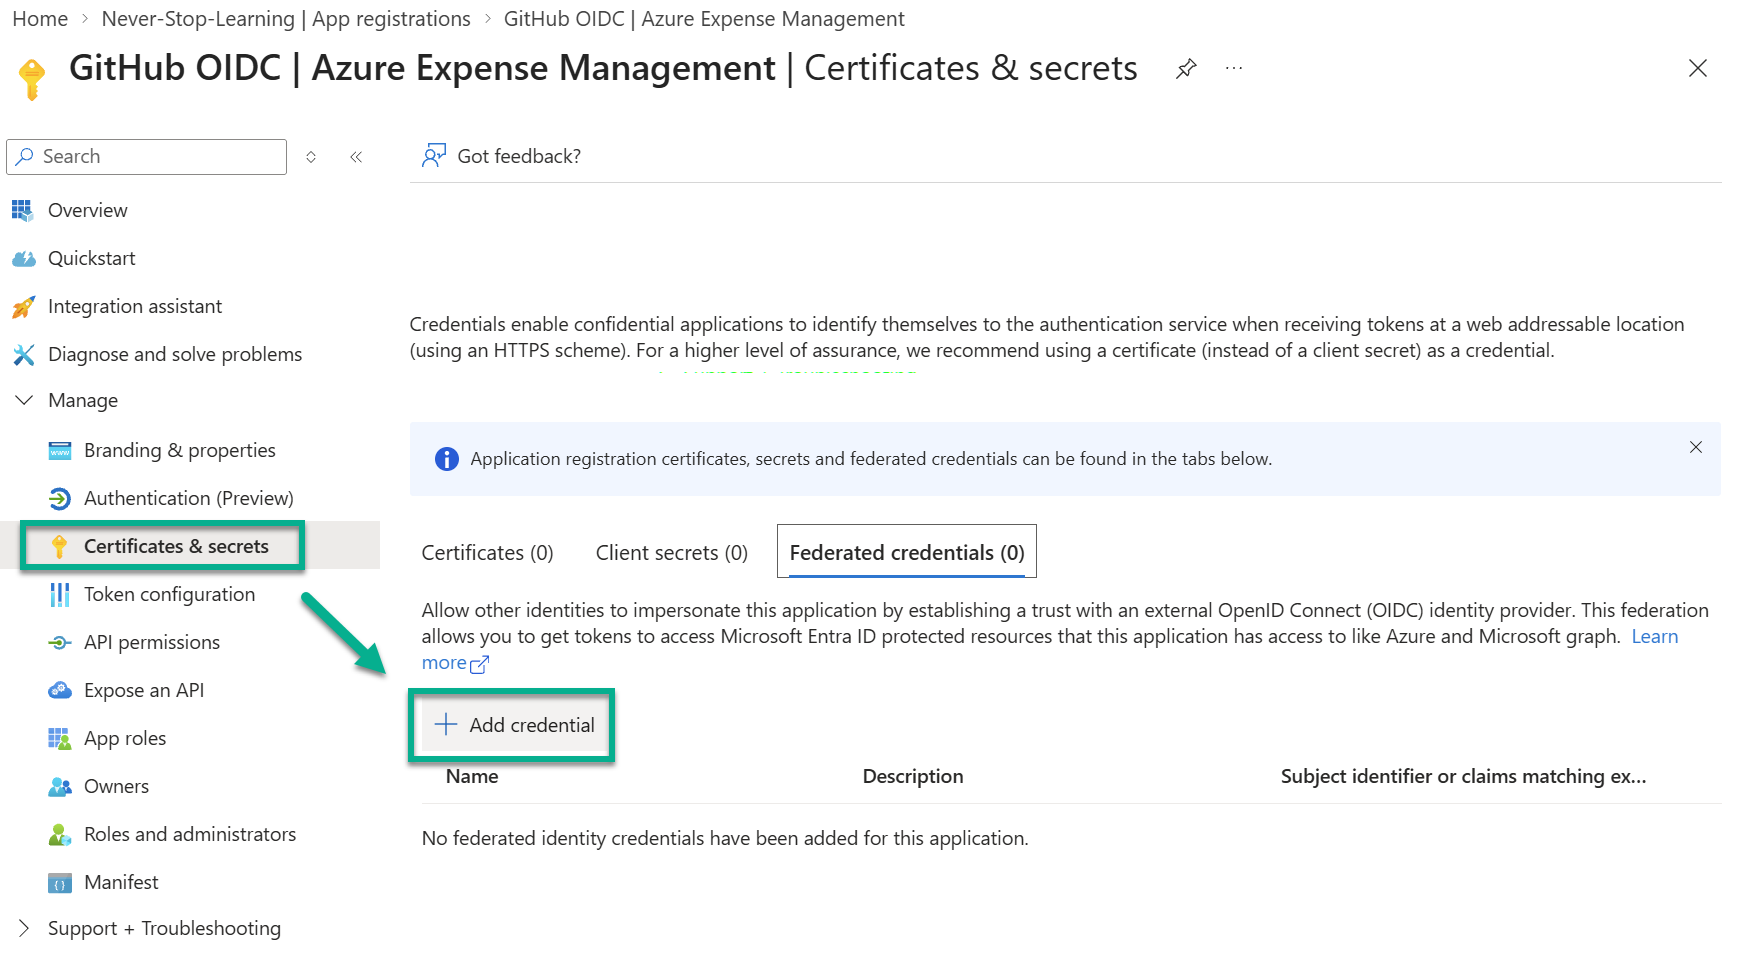Click Subject identifier or claims column header

(x=1463, y=777)
